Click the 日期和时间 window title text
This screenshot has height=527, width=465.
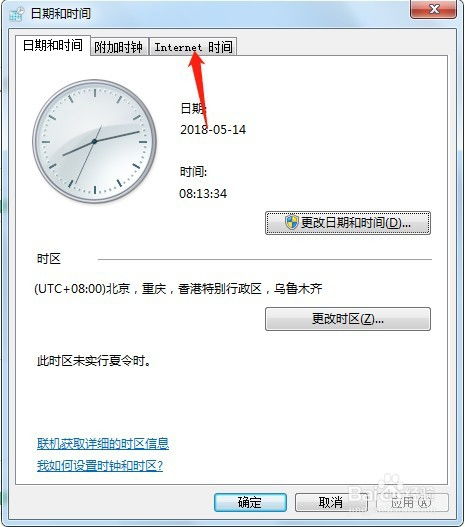tap(61, 13)
